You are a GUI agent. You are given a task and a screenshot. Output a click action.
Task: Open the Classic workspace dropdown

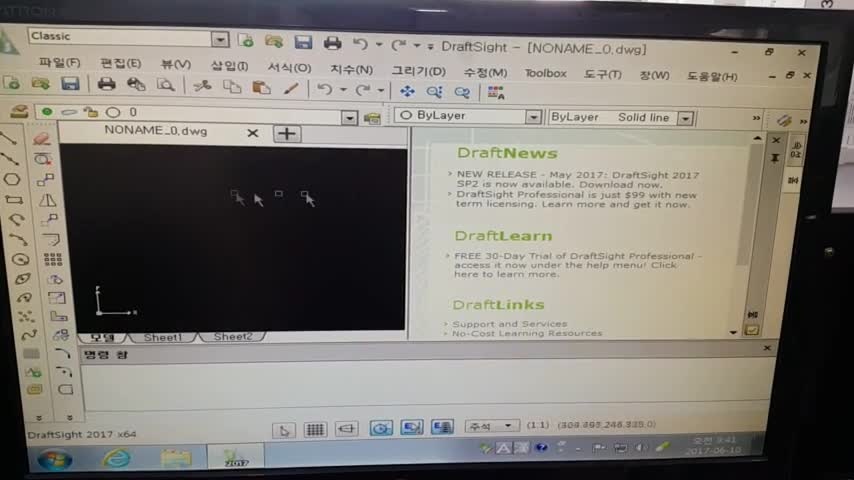pyautogui.click(x=220, y=39)
